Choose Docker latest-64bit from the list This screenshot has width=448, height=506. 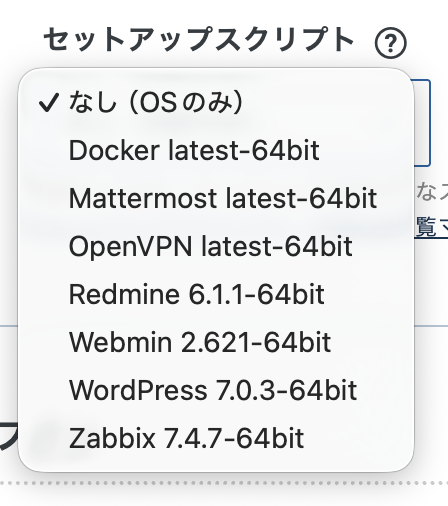(216, 150)
